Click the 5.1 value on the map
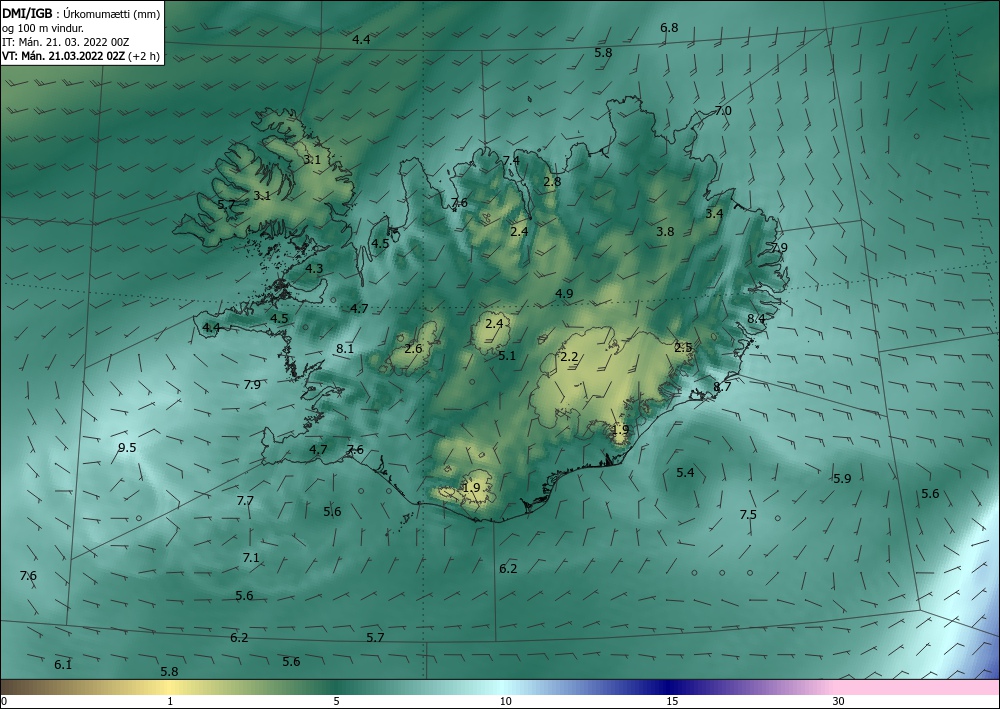Image resolution: width=1000 pixels, height=709 pixels. pos(507,356)
